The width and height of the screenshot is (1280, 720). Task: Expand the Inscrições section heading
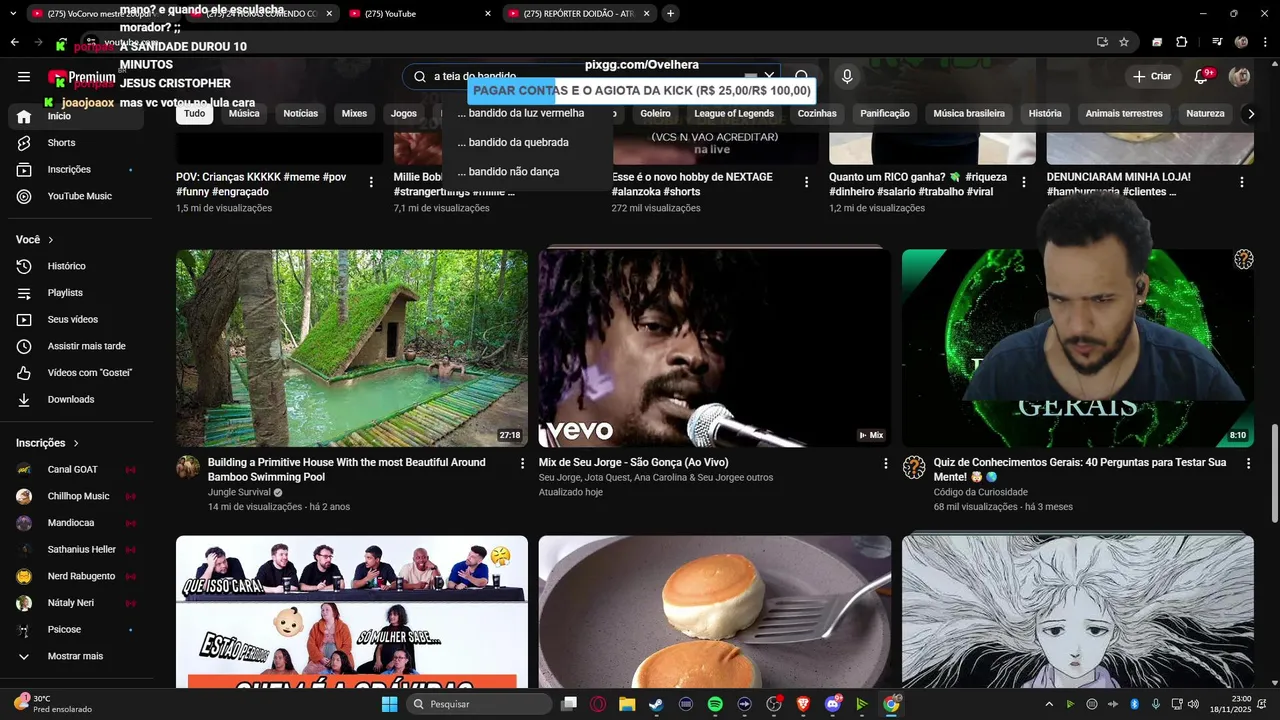pyautogui.click(x=47, y=443)
